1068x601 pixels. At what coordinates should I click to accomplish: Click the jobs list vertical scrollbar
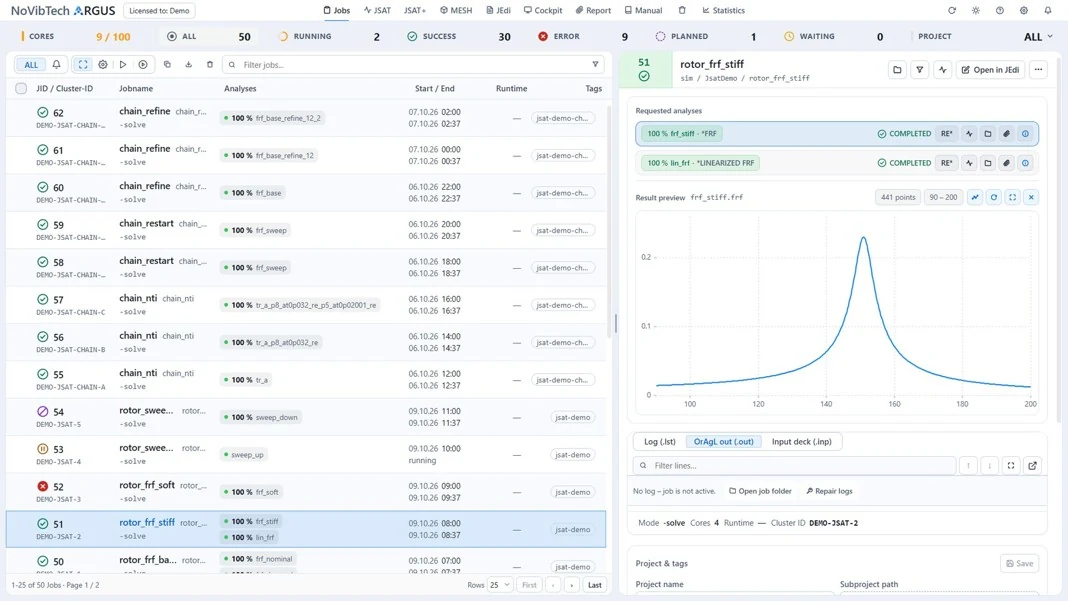point(610,221)
